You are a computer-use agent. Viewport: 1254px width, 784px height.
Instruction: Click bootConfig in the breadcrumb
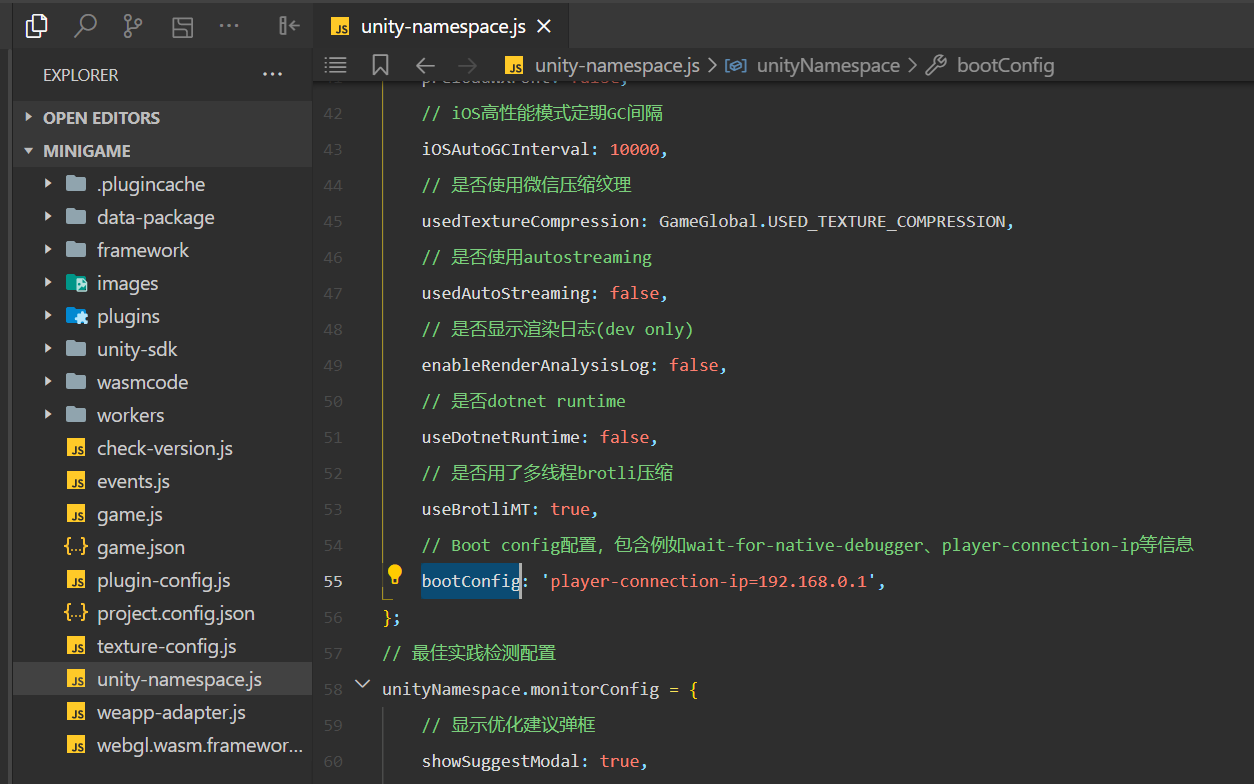coord(1005,65)
